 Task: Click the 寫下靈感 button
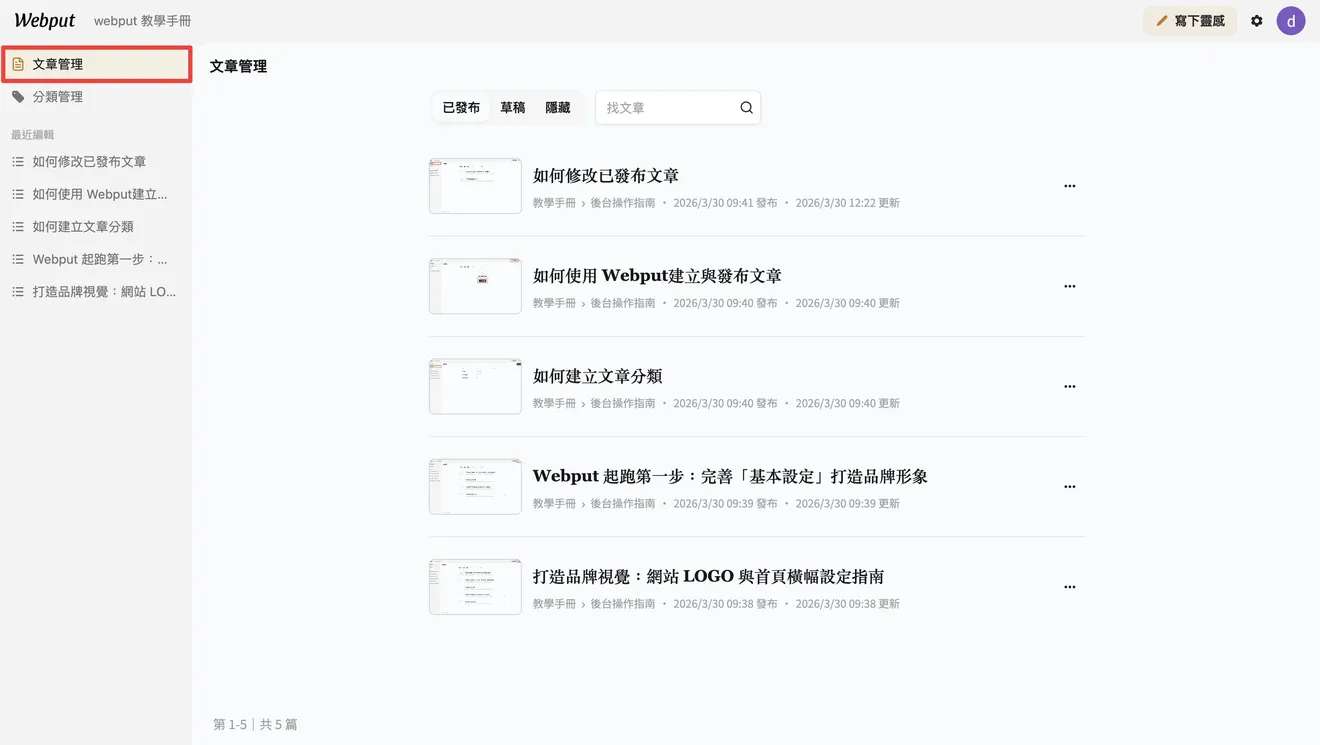click(x=1190, y=21)
